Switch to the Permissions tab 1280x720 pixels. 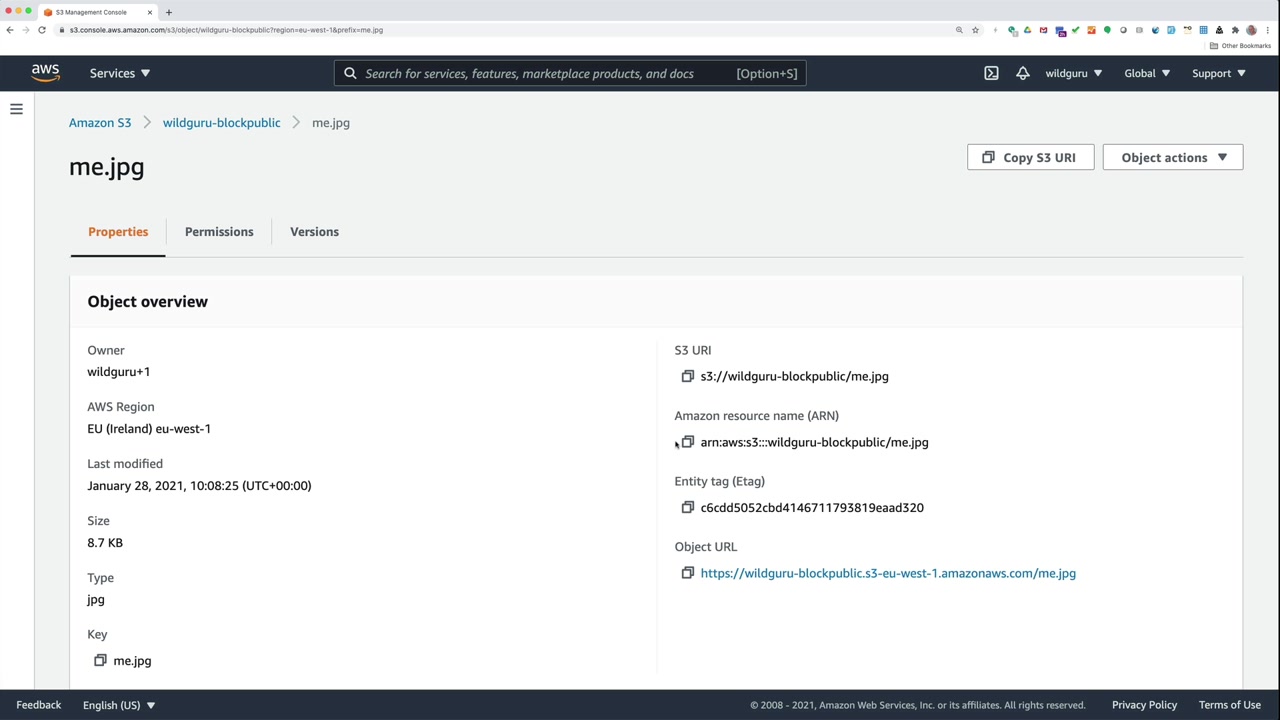click(x=219, y=232)
